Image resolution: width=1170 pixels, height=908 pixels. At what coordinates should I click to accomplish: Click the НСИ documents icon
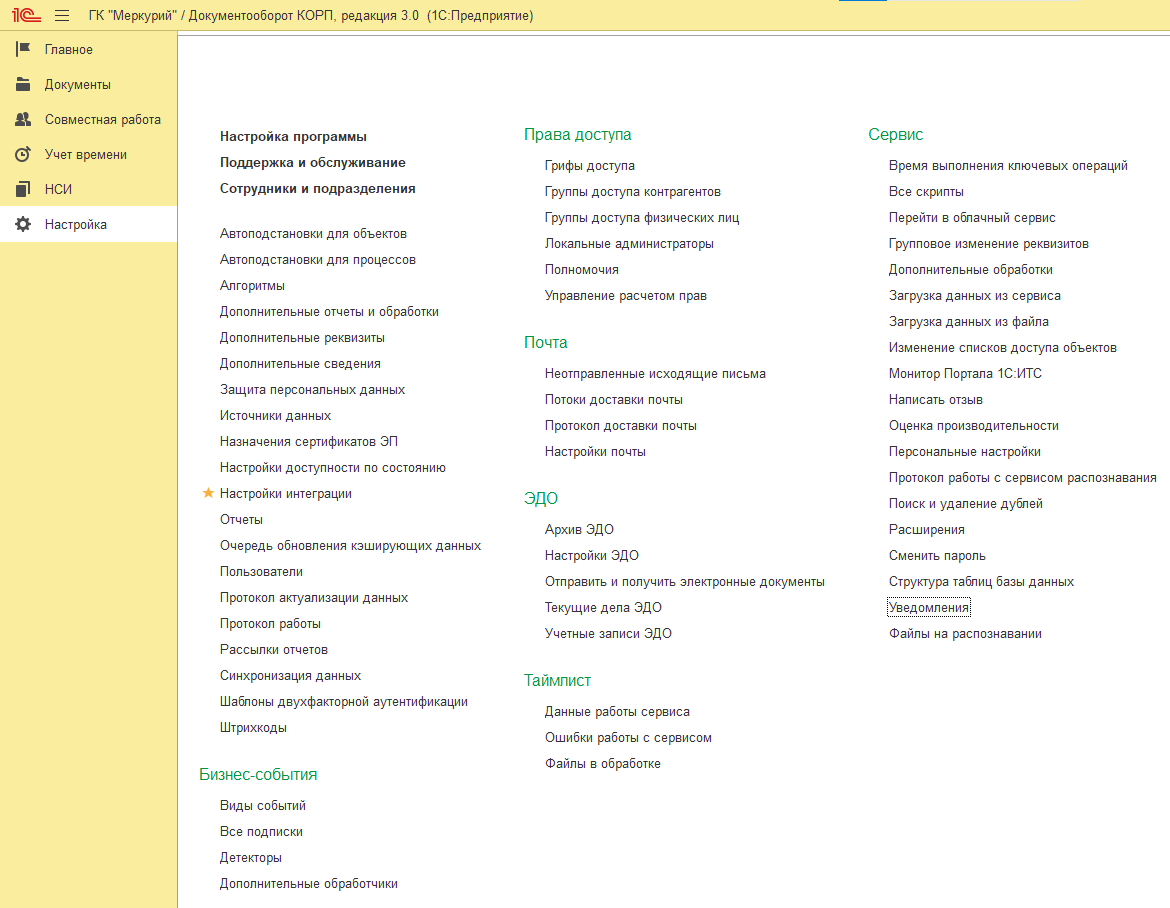[x=23, y=190]
